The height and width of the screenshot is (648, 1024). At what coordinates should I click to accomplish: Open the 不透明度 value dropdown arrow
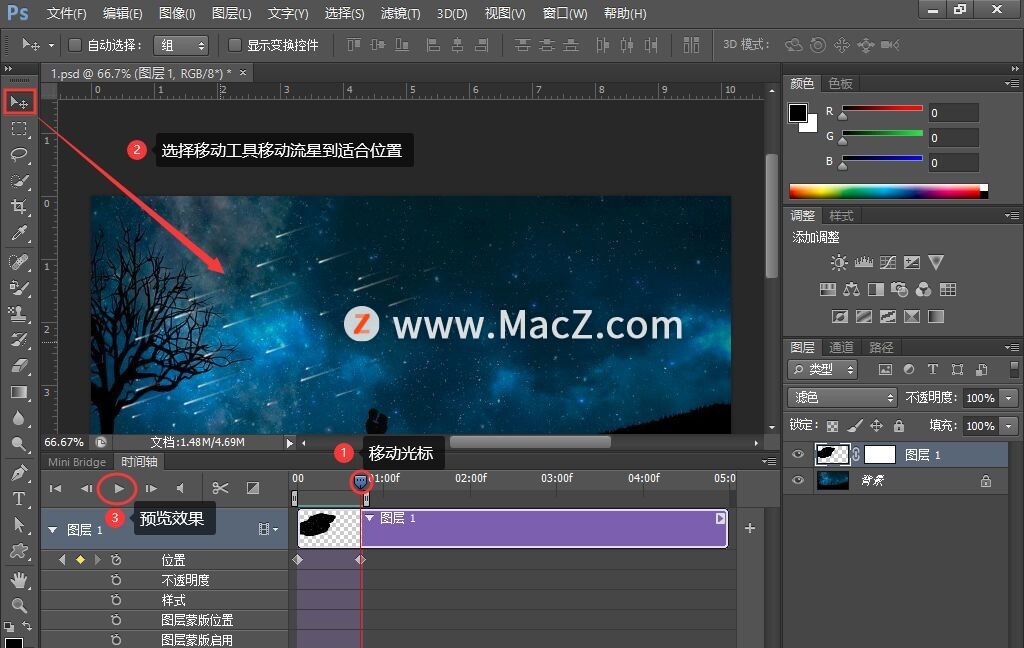click(1010, 398)
